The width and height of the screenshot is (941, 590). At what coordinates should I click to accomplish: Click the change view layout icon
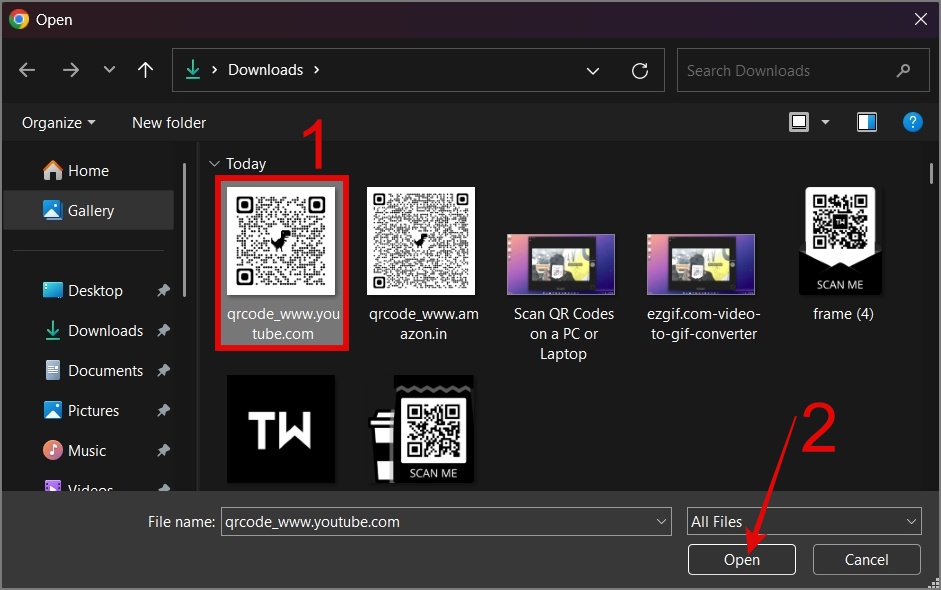(x=799, y=122)
